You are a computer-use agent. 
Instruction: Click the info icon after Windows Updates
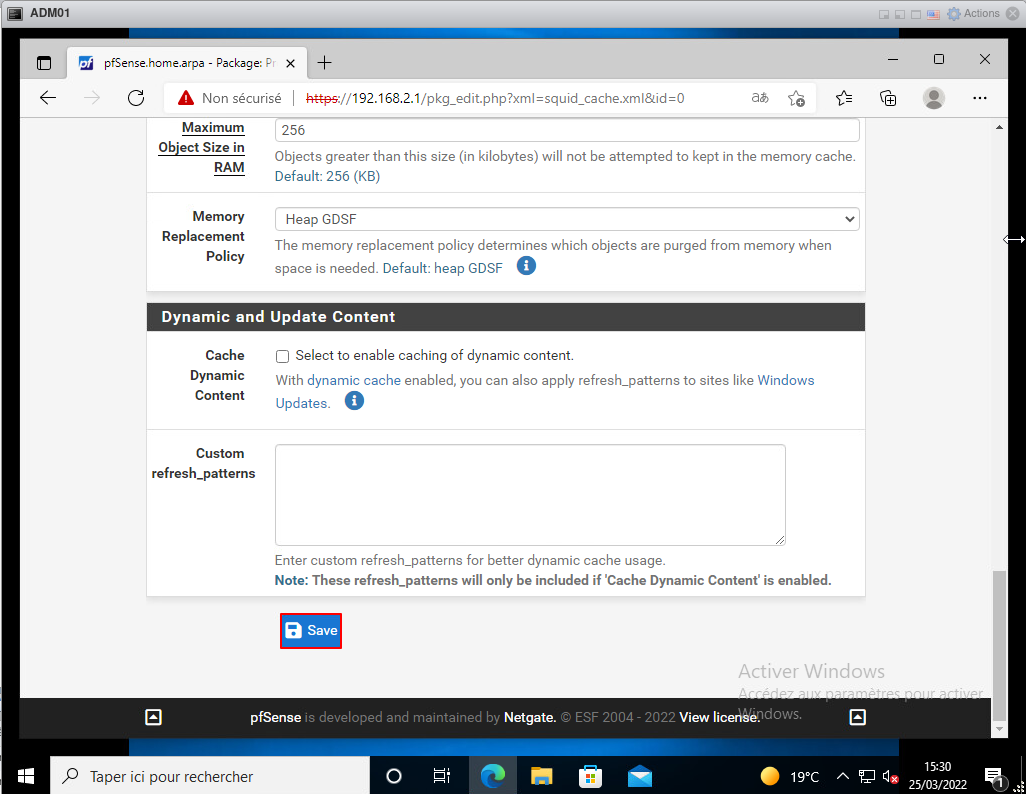(354, 401)
